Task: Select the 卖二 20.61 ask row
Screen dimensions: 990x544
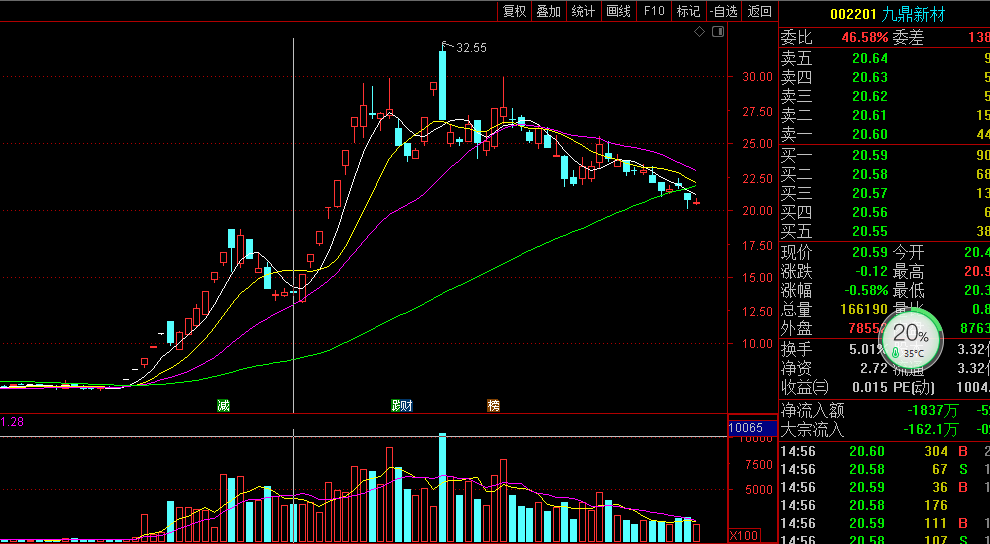Action: (885, 115)
